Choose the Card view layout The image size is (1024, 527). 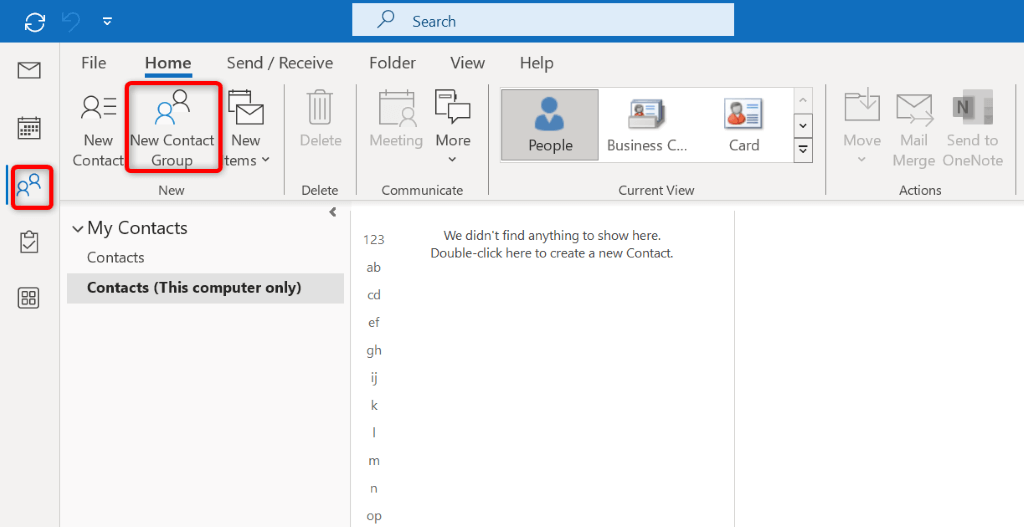click(x=743, y=126)
